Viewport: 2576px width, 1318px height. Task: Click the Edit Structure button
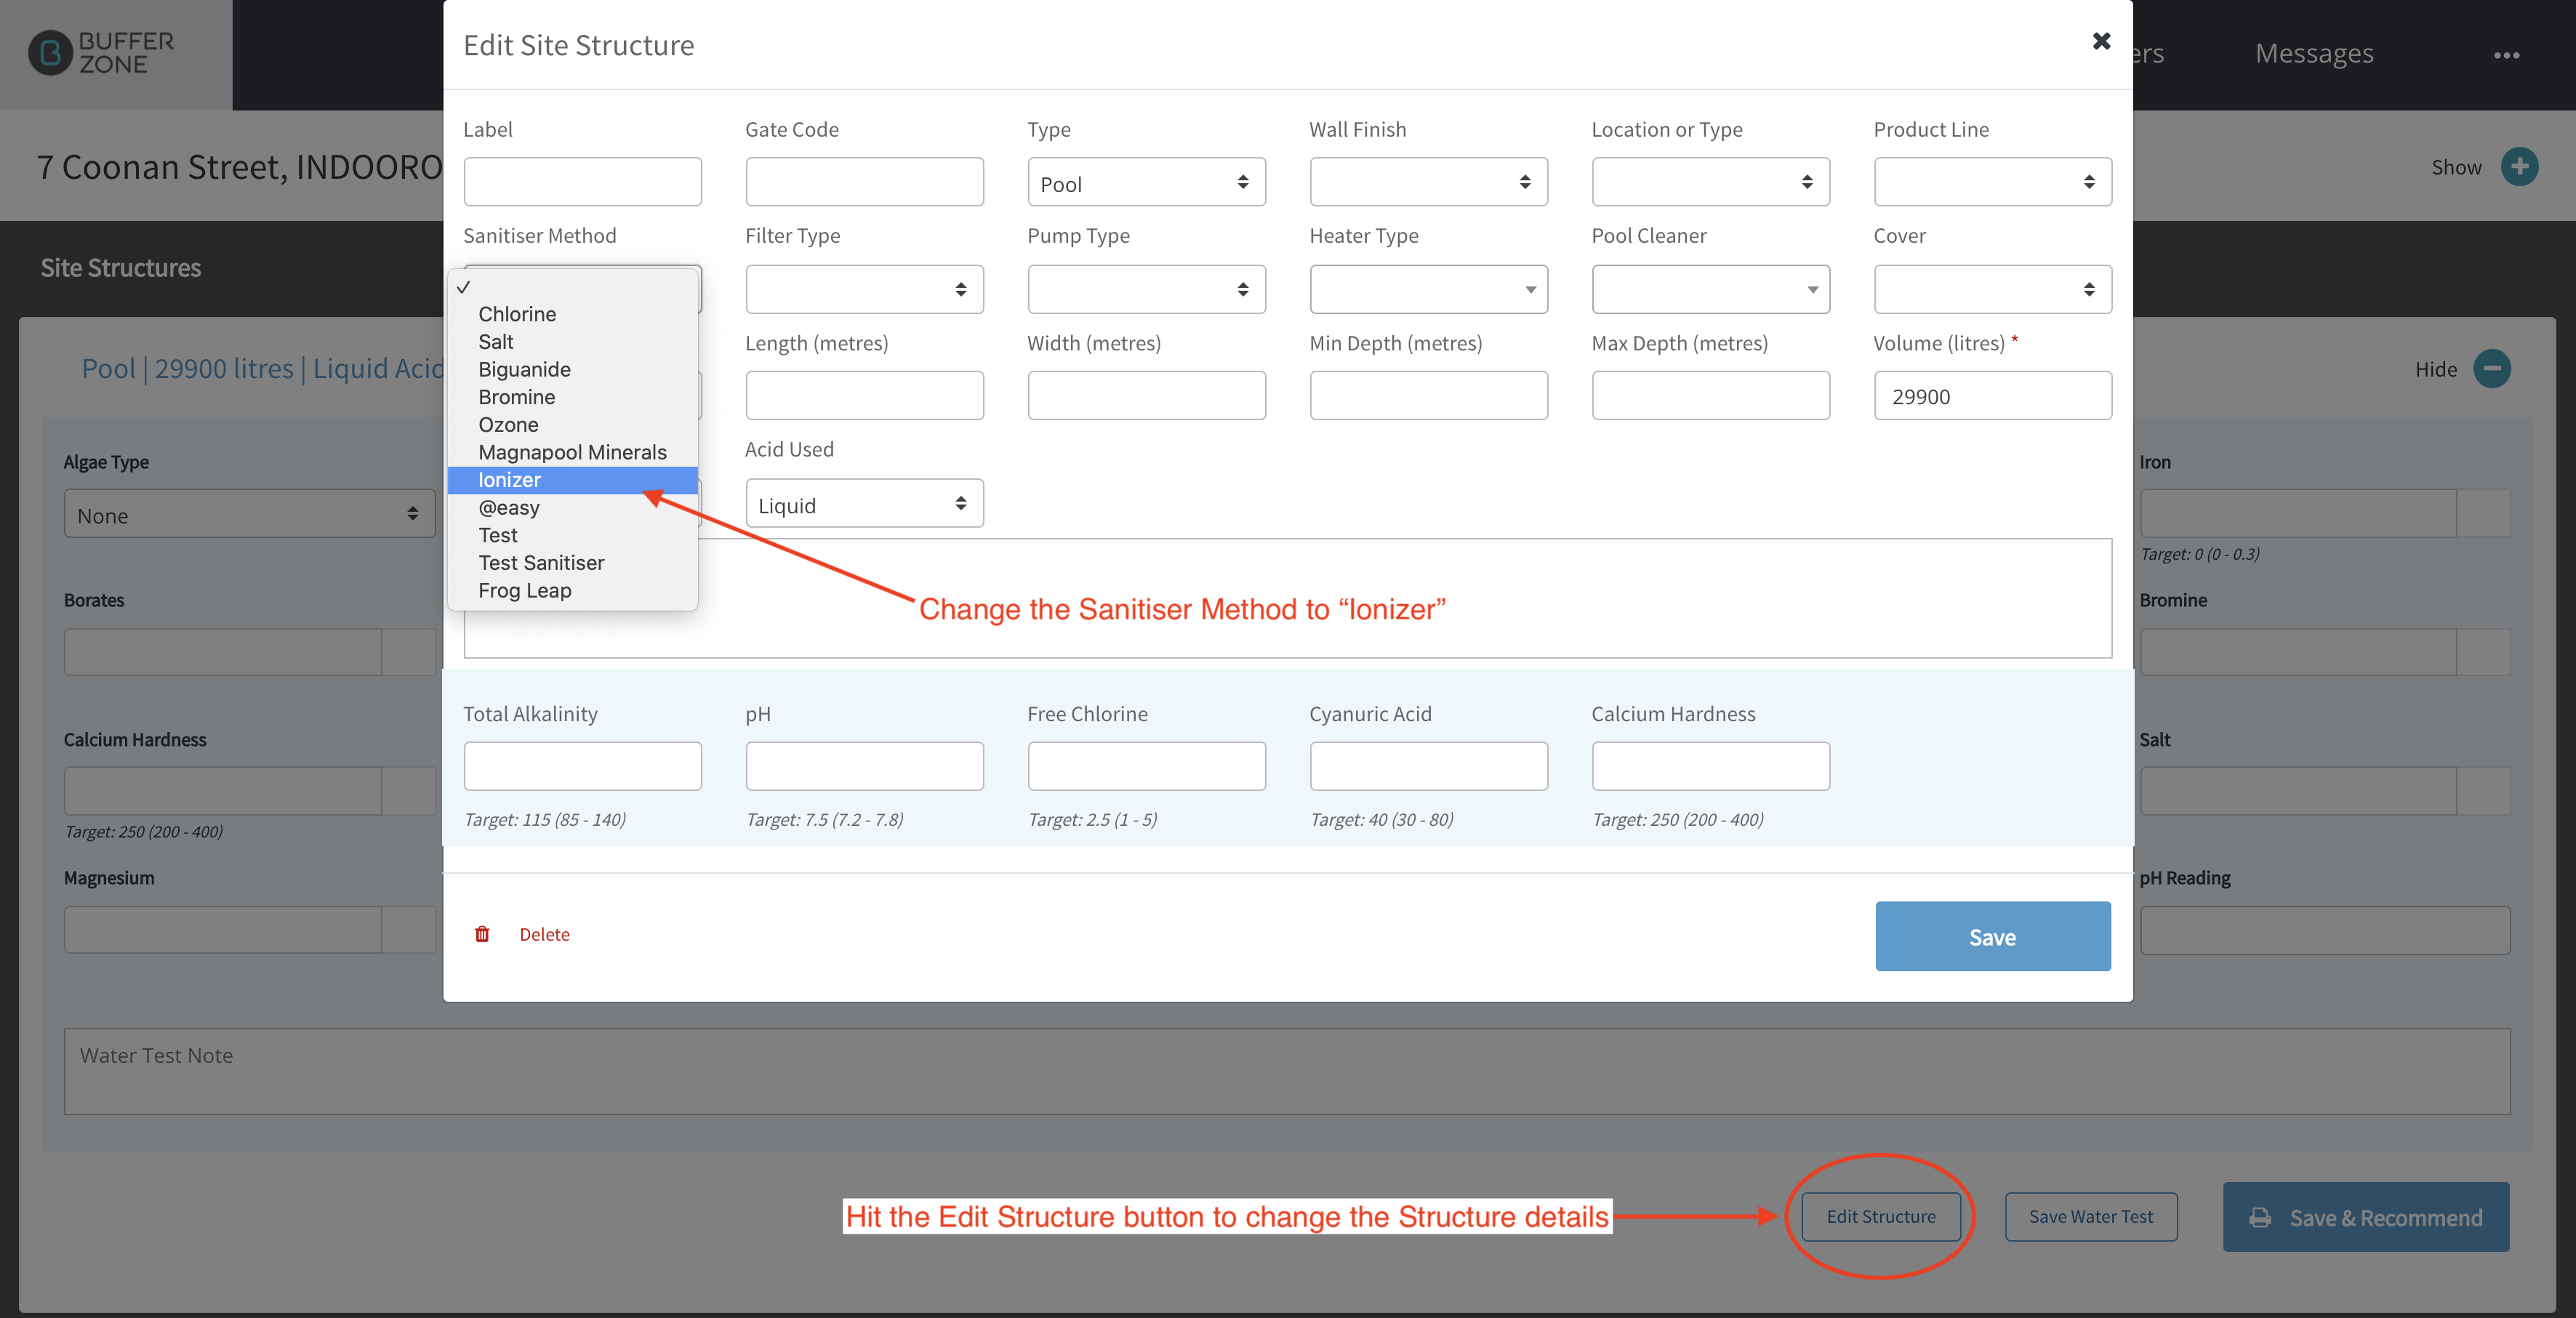pyautogui.click(x=1880, y=1217)
